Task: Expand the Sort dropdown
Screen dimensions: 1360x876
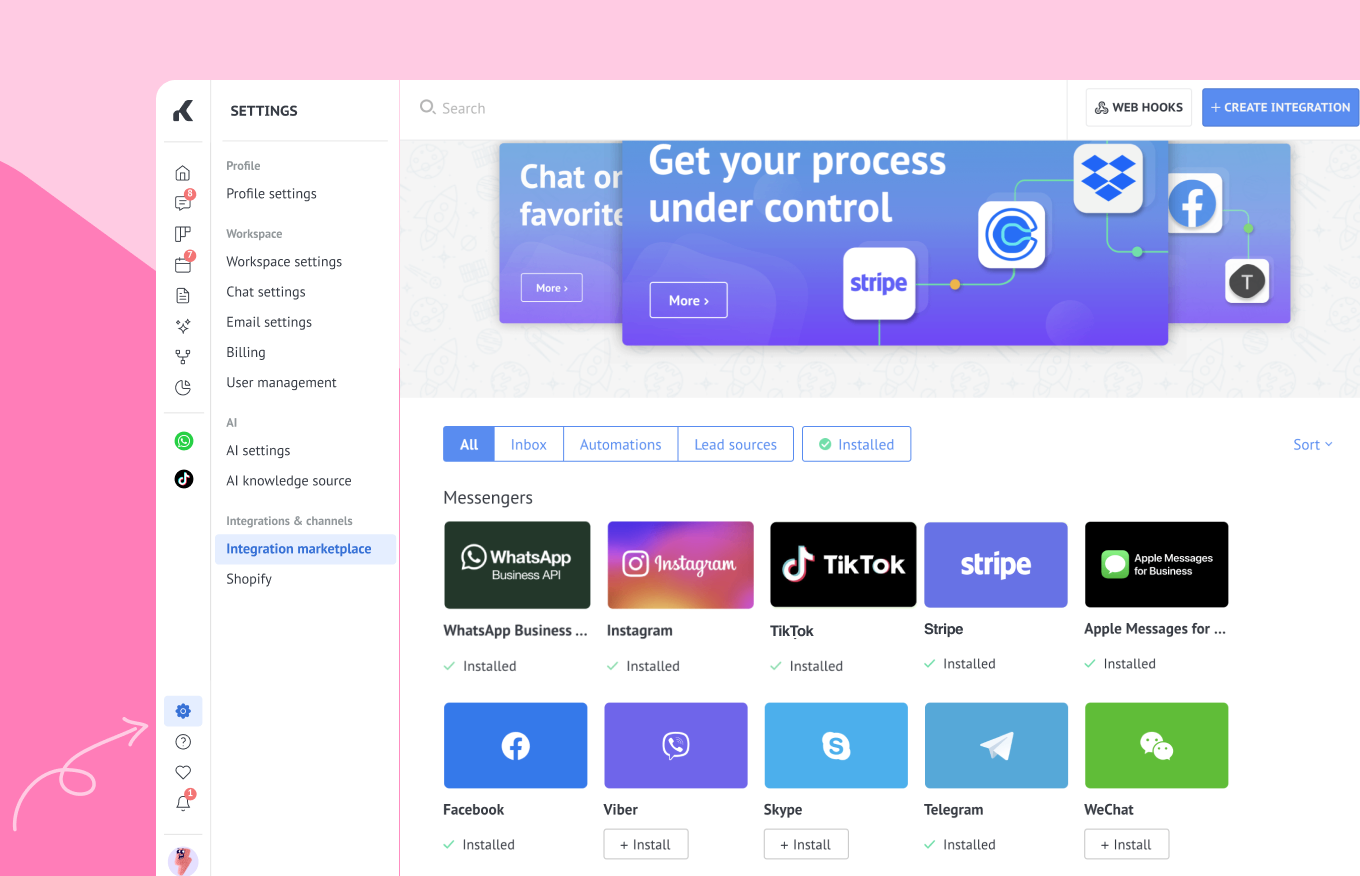Action: click(x=1312, y=445)
